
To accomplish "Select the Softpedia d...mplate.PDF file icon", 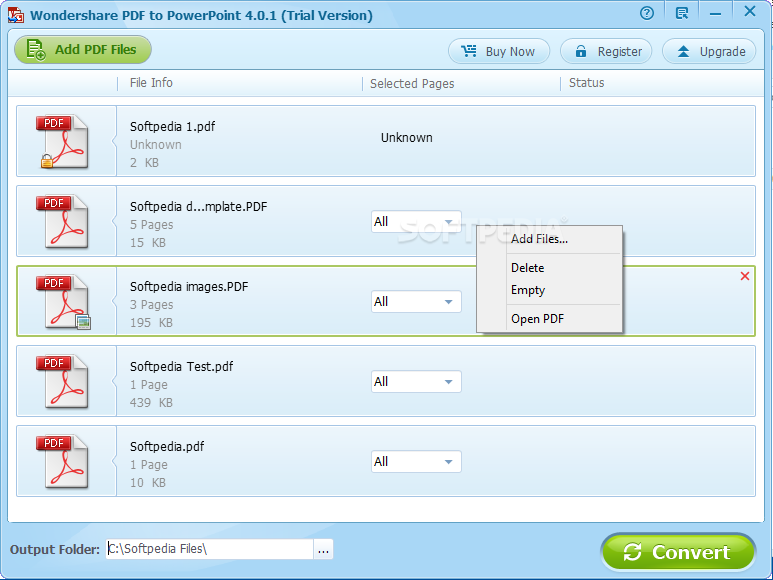I will pyautogui.click(x=62, y=221).
